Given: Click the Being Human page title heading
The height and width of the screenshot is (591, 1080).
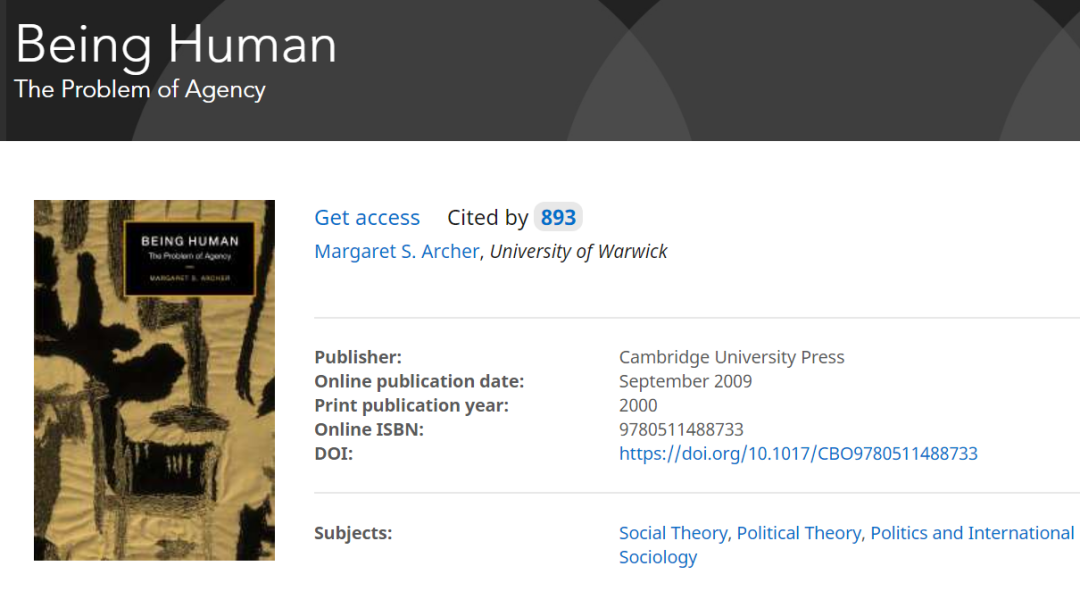Looking at the screenshot, I should click(176, 45).
